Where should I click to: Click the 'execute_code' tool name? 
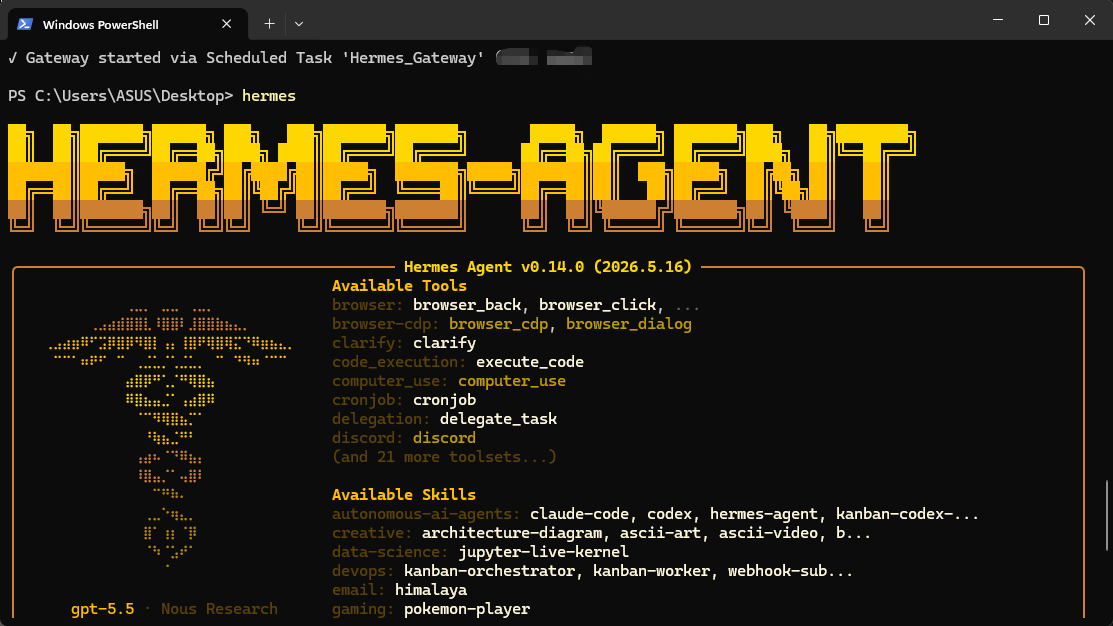click(x=530, y=362)
